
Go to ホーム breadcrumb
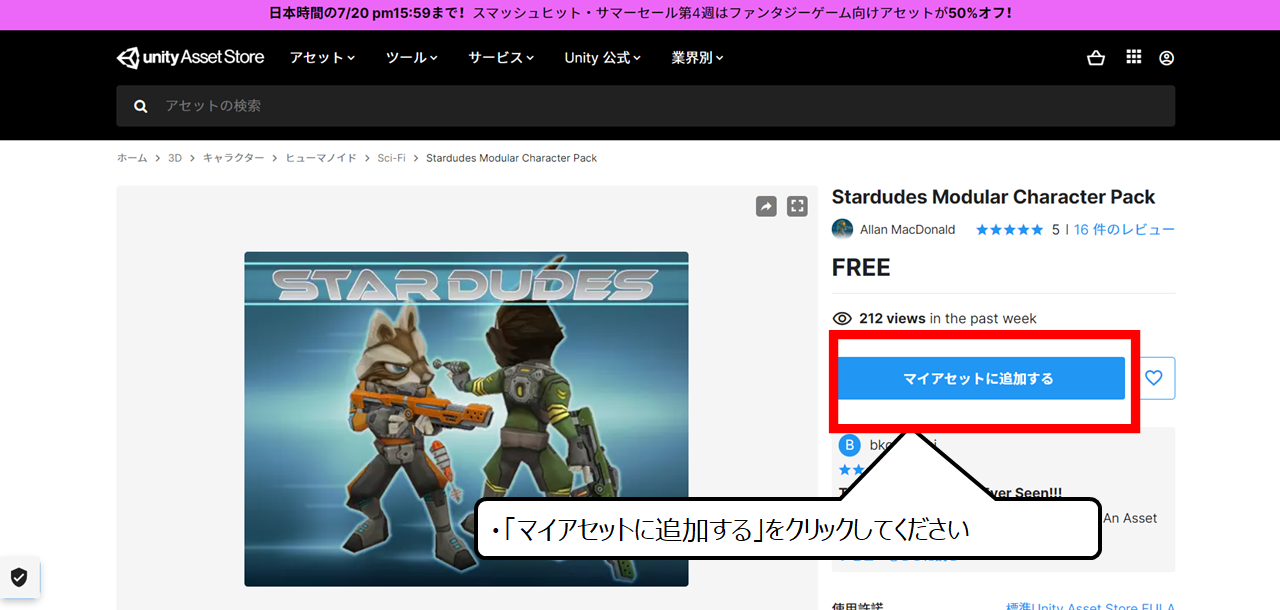click(132, 158)
